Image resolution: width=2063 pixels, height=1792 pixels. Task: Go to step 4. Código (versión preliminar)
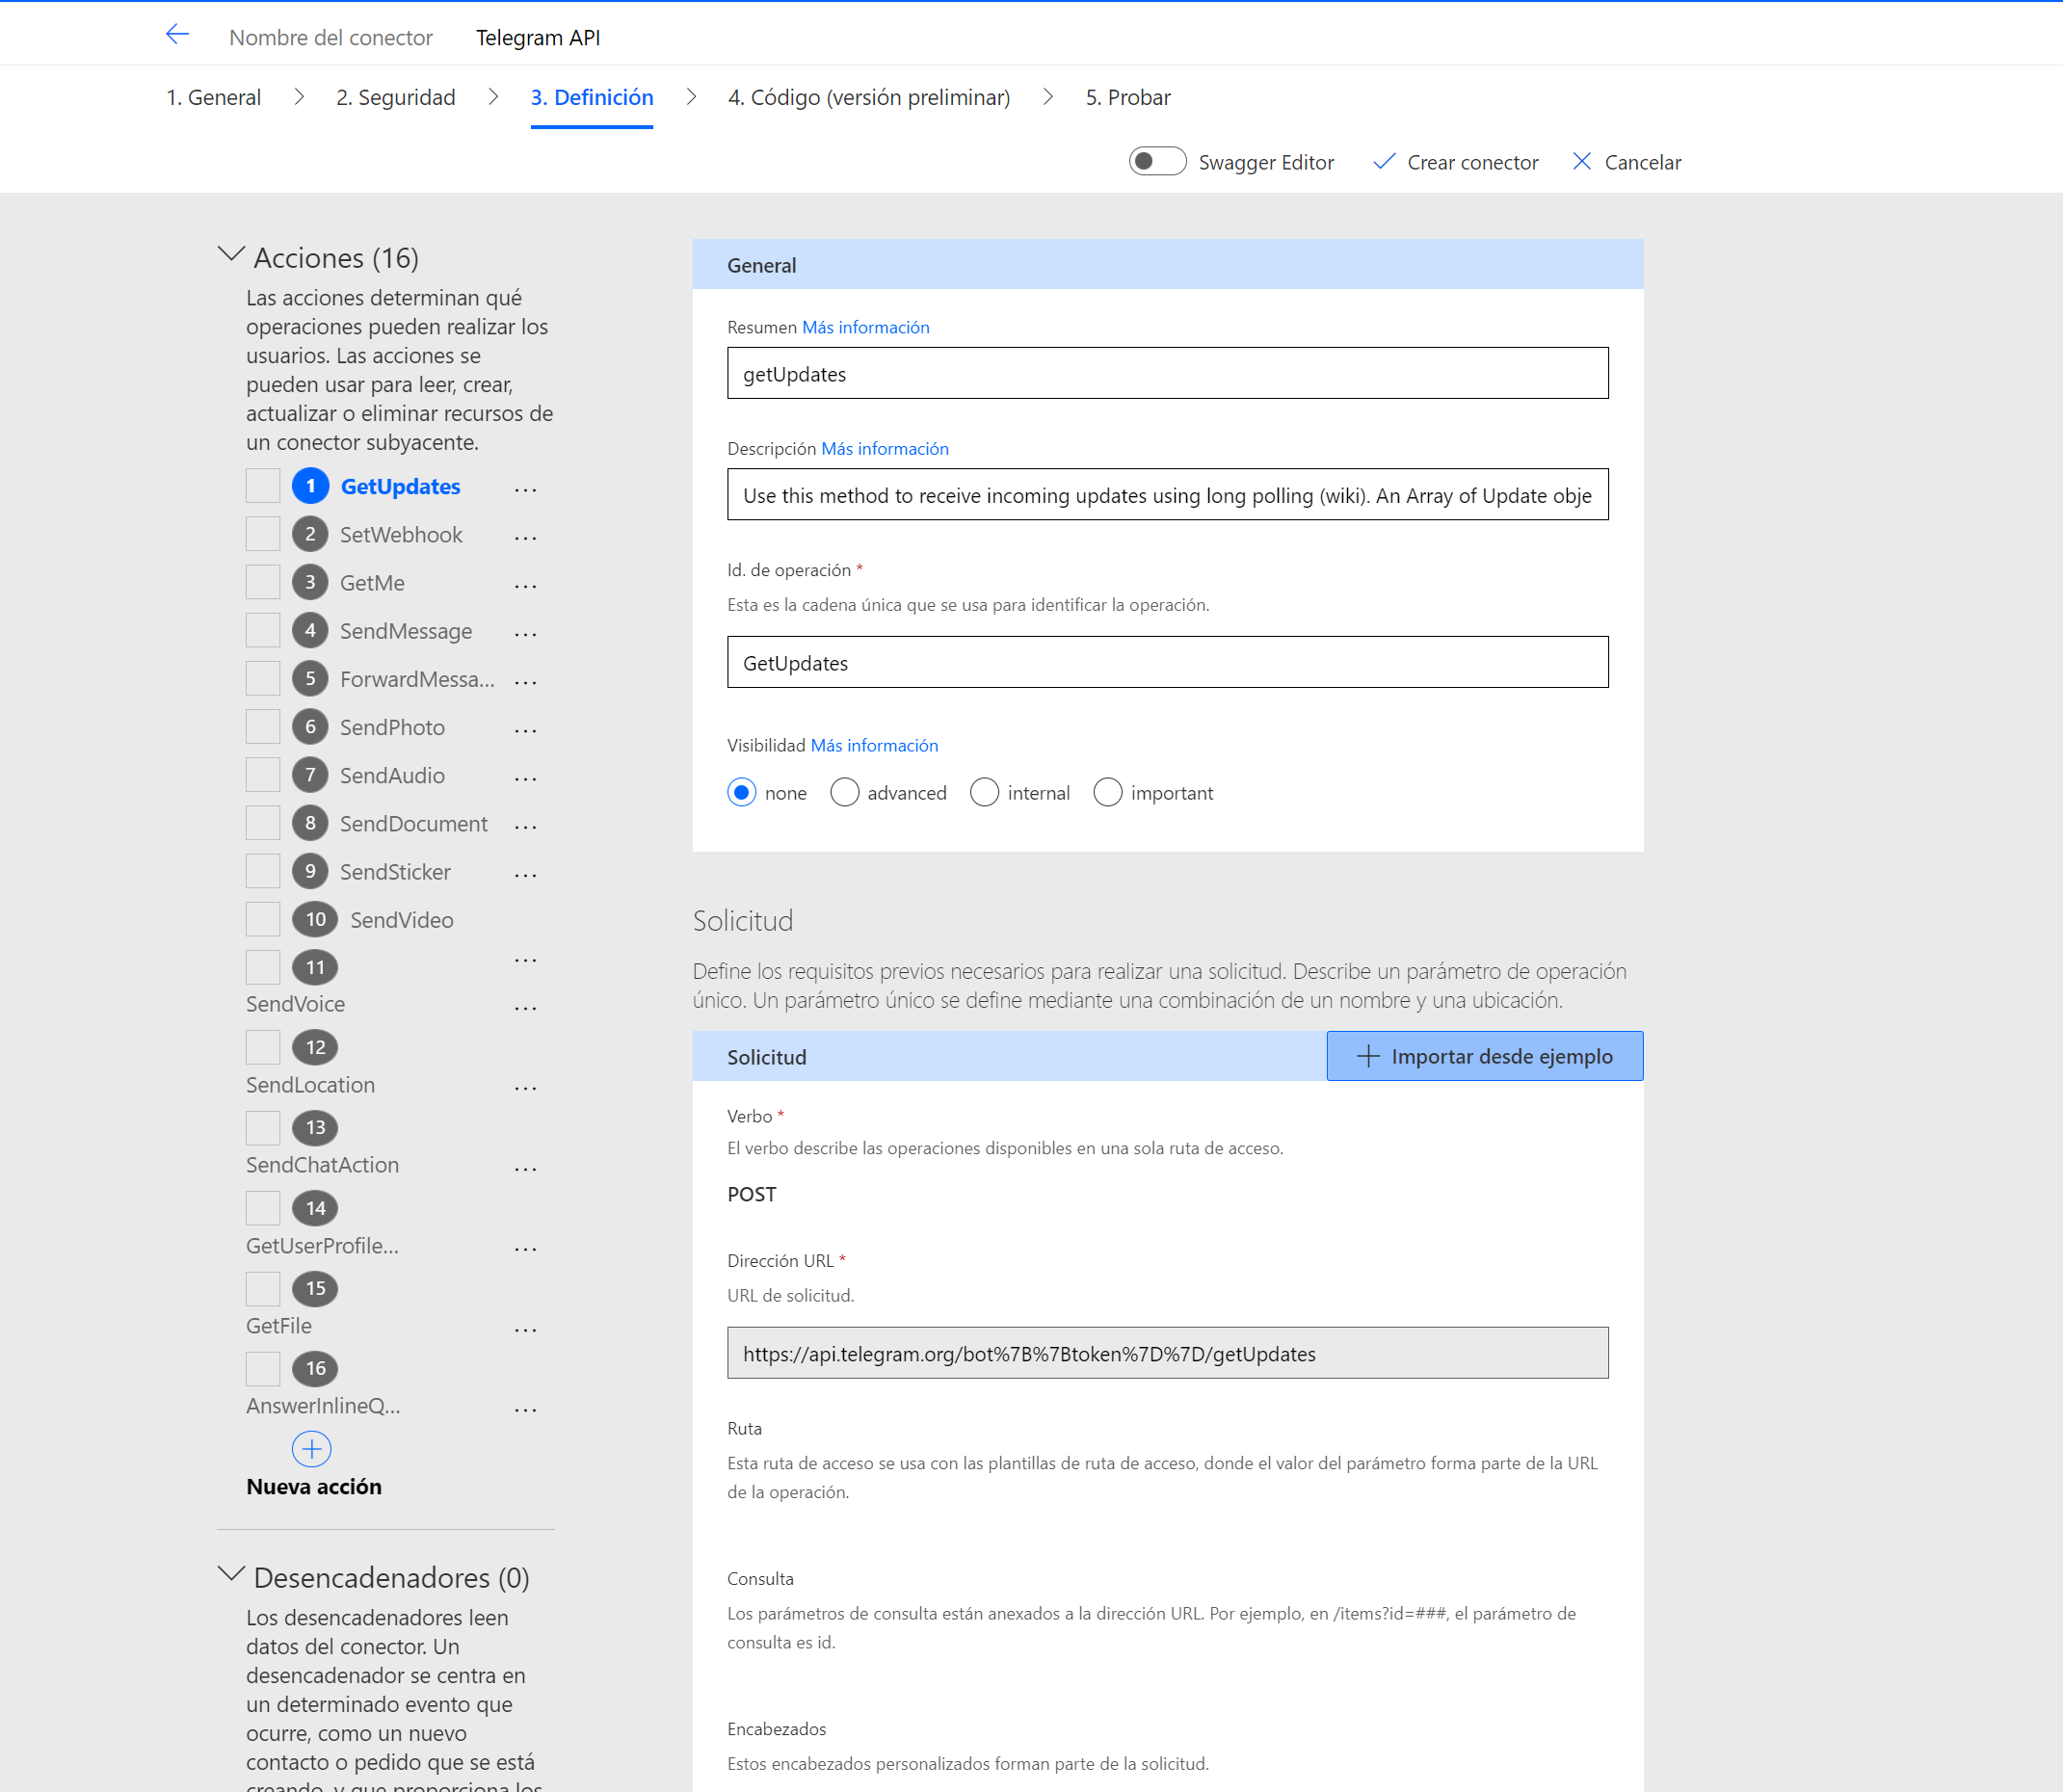[x=869, y=97]
